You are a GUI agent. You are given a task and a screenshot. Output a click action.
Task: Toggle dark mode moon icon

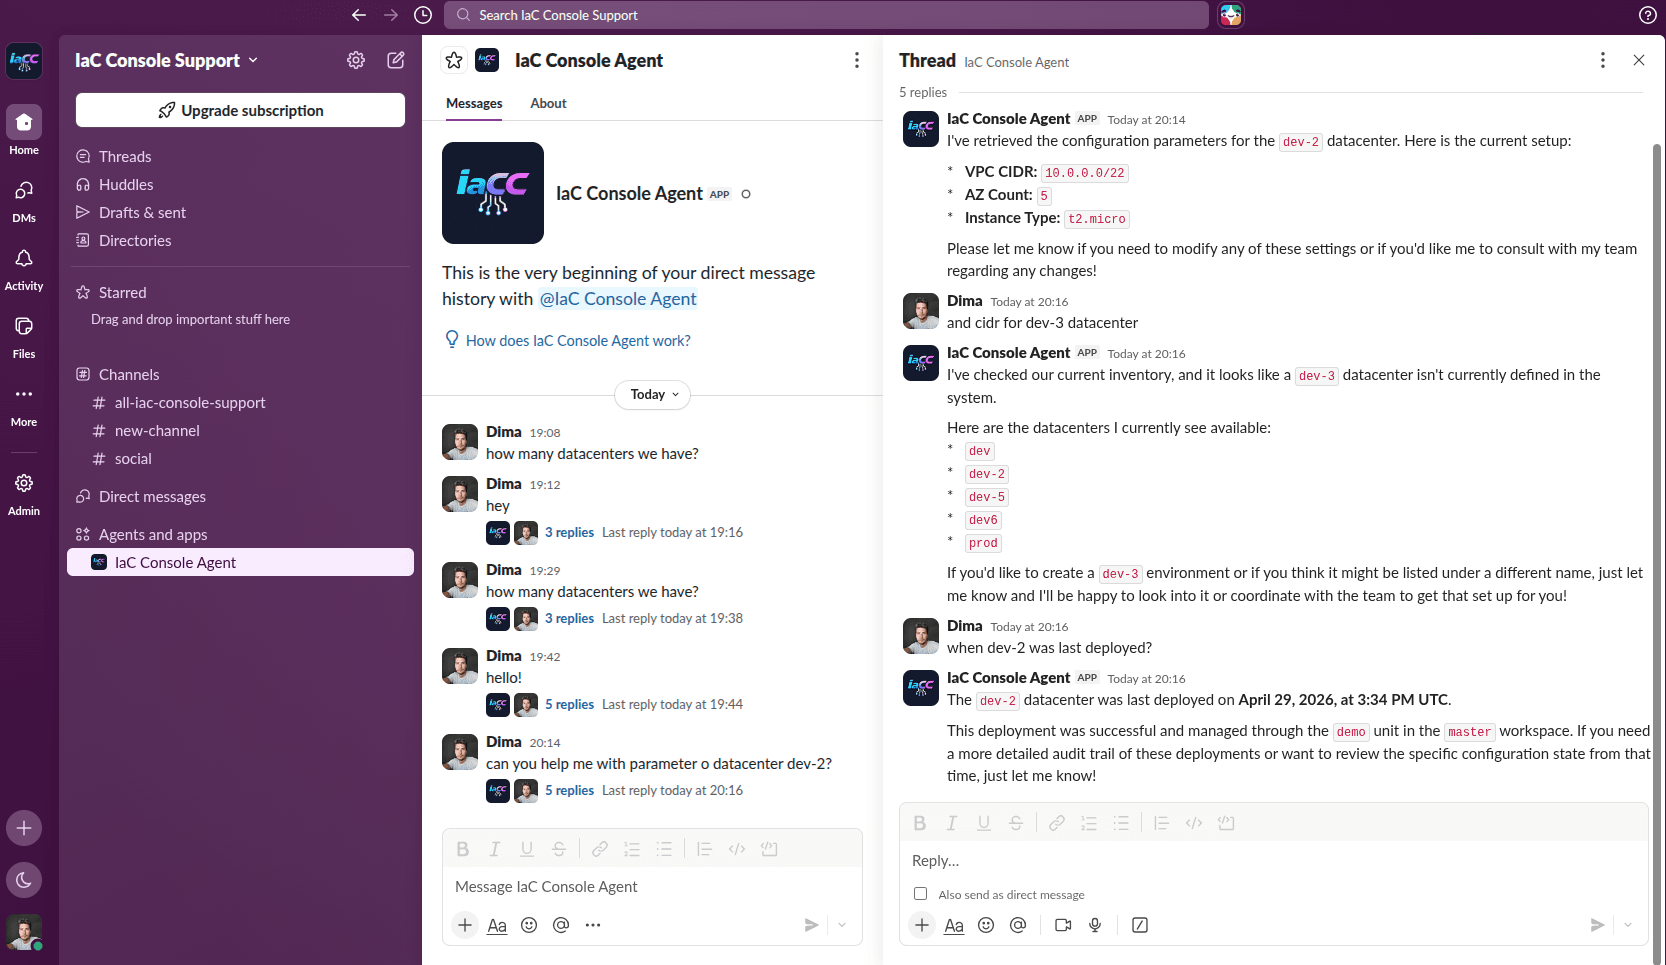(x=24, y=880)
